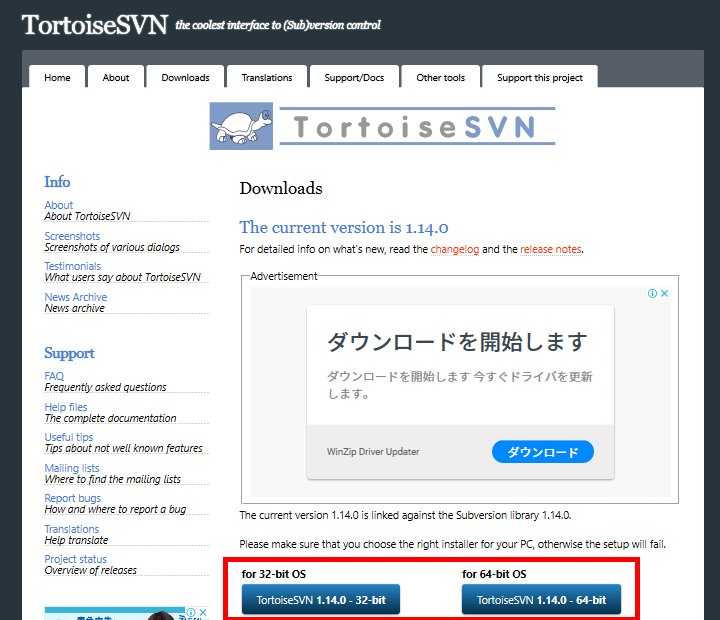Open the Other tools tab
This screenshot has height=620, width=720.
coord(440,77)
